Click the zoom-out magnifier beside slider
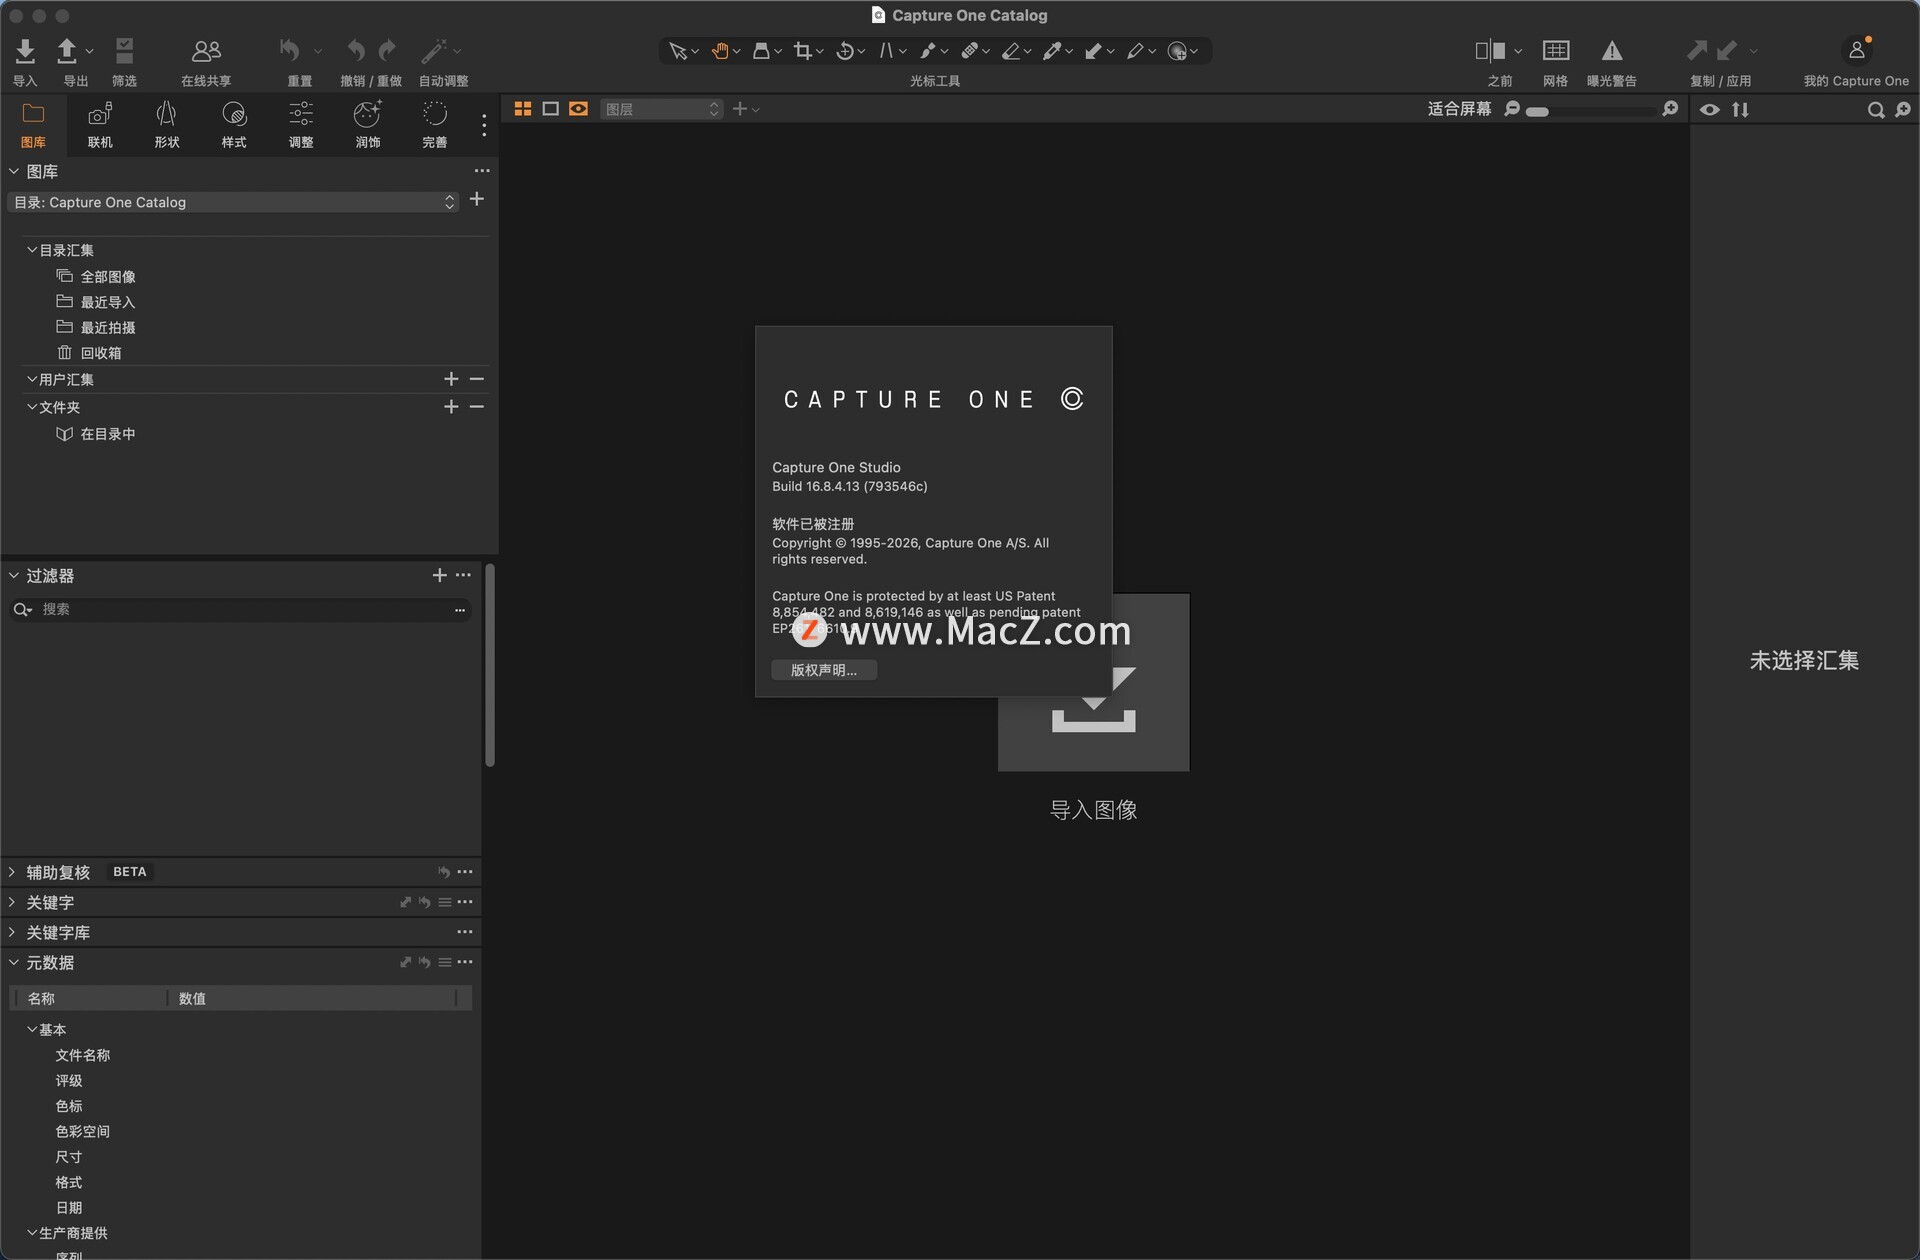 coord(1512,109)
